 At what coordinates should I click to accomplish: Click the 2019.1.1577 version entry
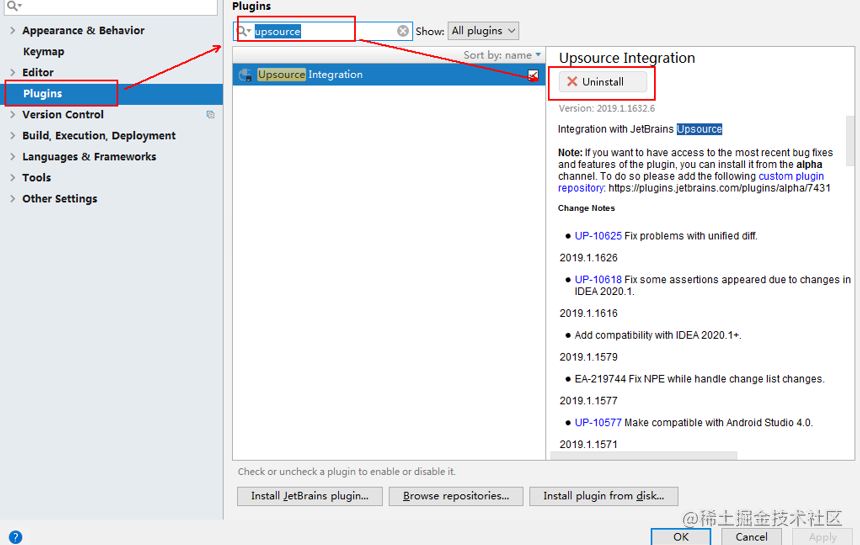pos(589,401)
